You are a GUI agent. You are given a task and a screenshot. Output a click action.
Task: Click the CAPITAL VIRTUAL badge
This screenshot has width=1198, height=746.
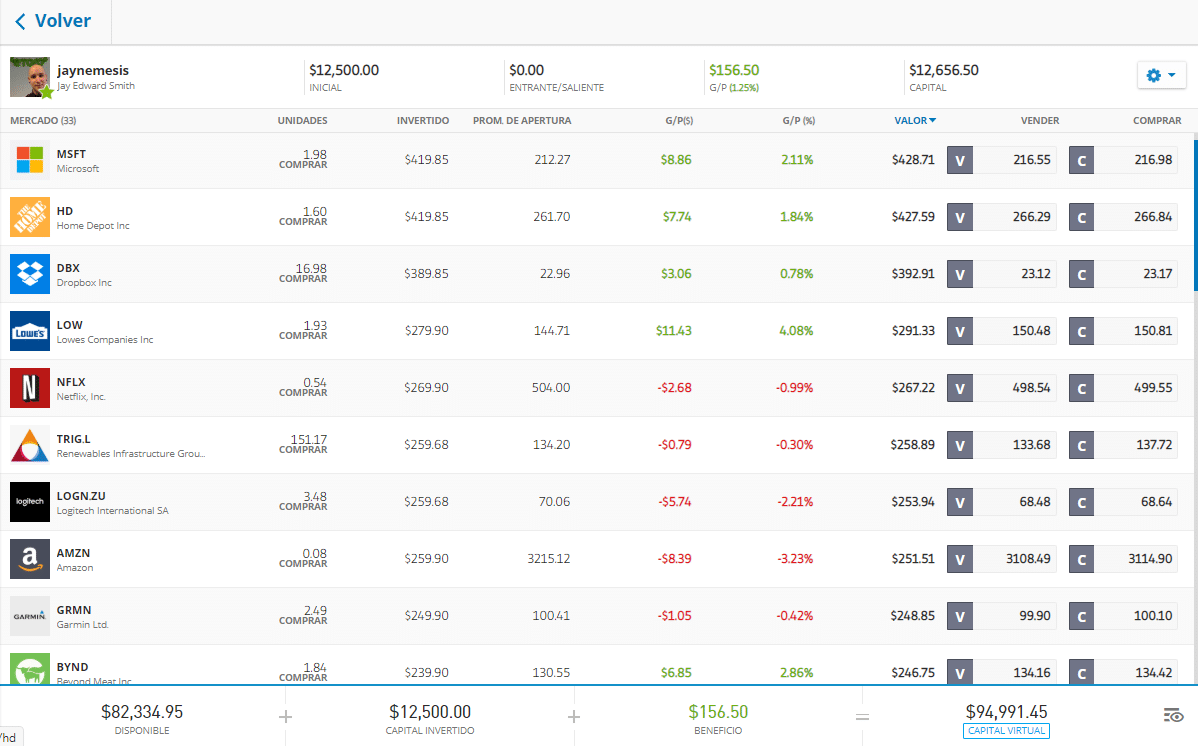coord(1006,731)
